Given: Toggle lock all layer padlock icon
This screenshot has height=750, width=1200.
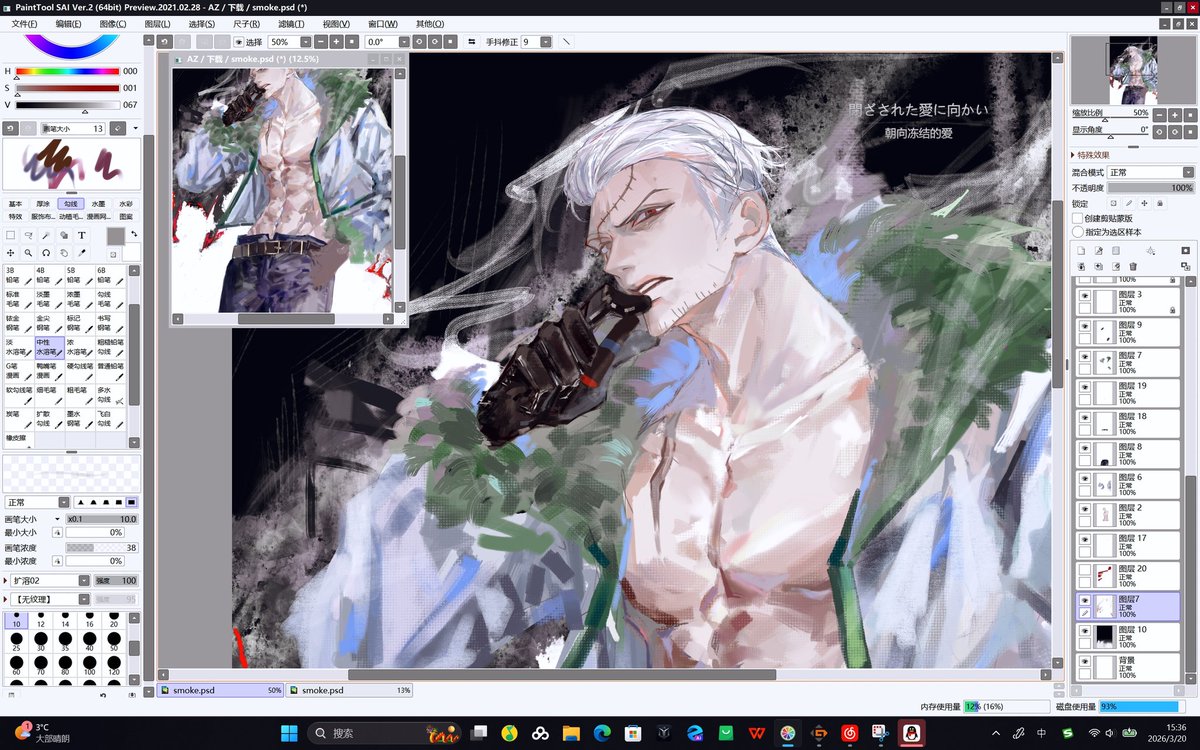Looking at the screenshot, I should [x=1160, y=203].
